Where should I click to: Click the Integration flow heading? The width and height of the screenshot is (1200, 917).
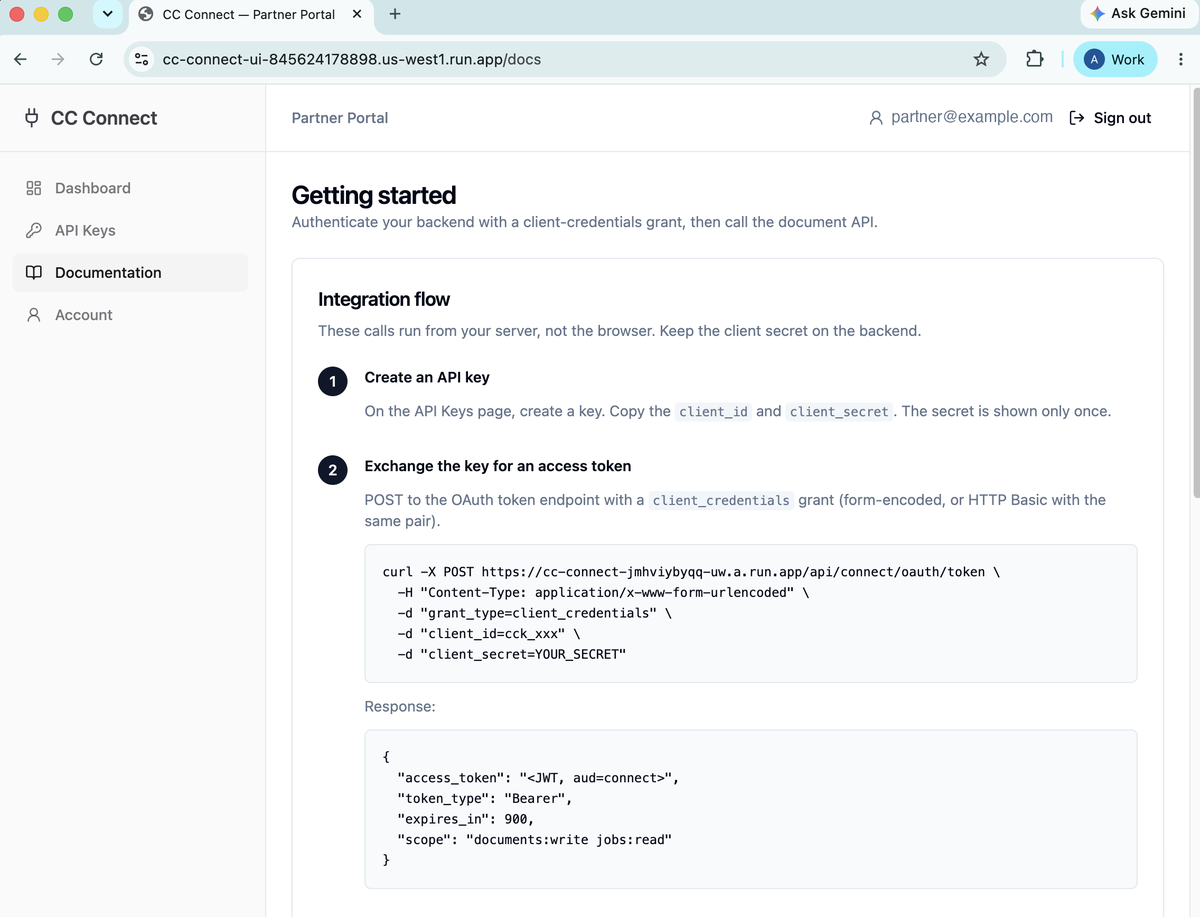coord(384,299)
